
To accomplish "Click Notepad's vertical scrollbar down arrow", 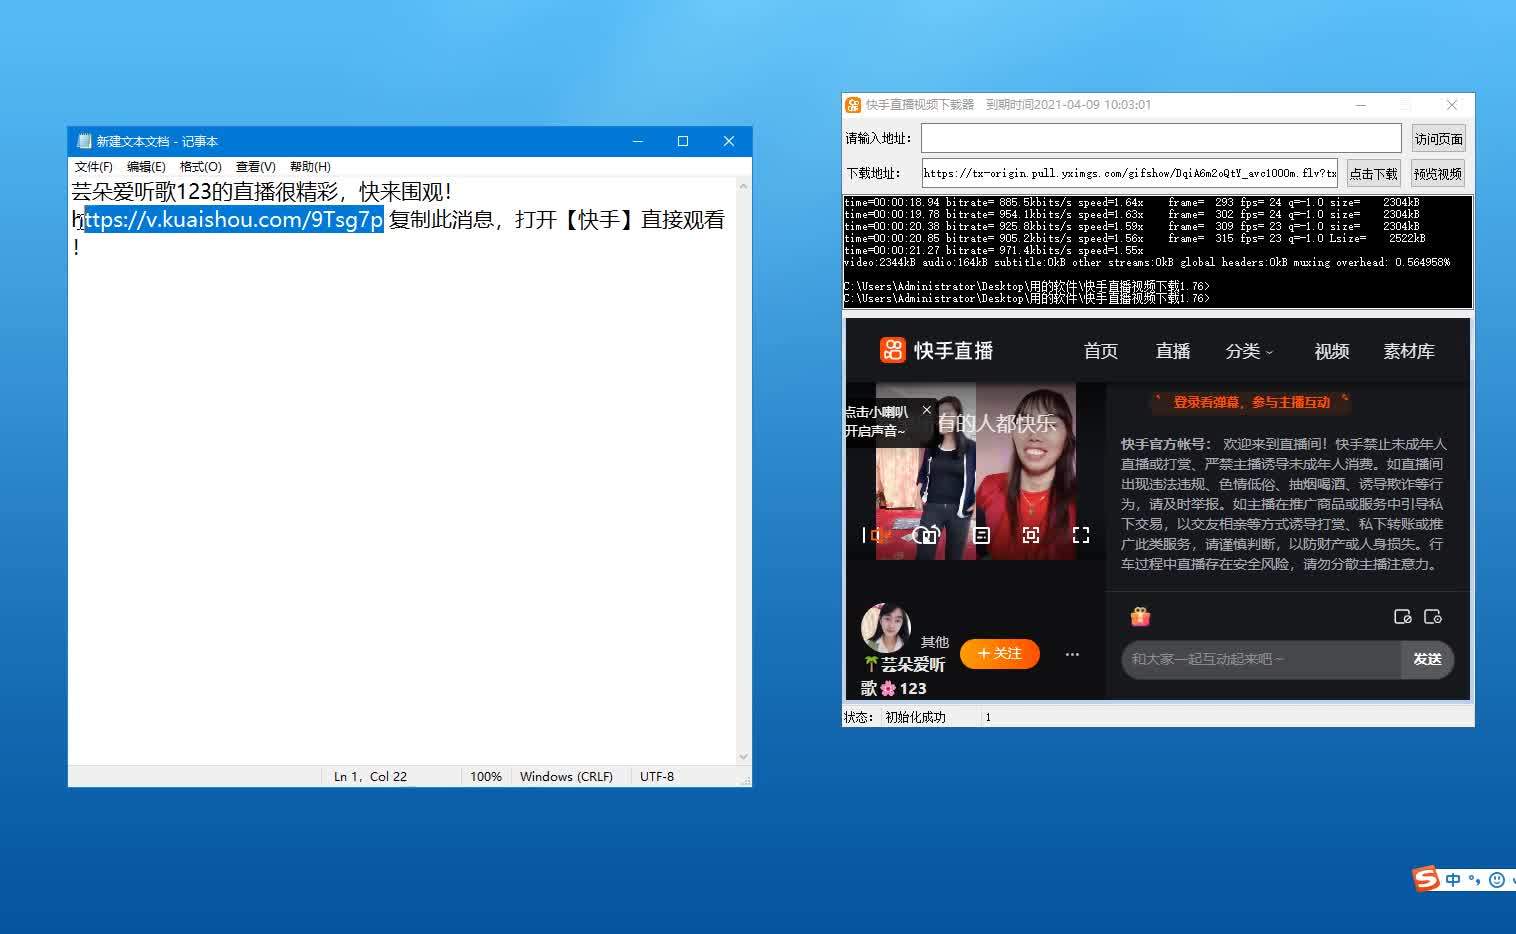I will pyautogui.click(x=743, y=758).
